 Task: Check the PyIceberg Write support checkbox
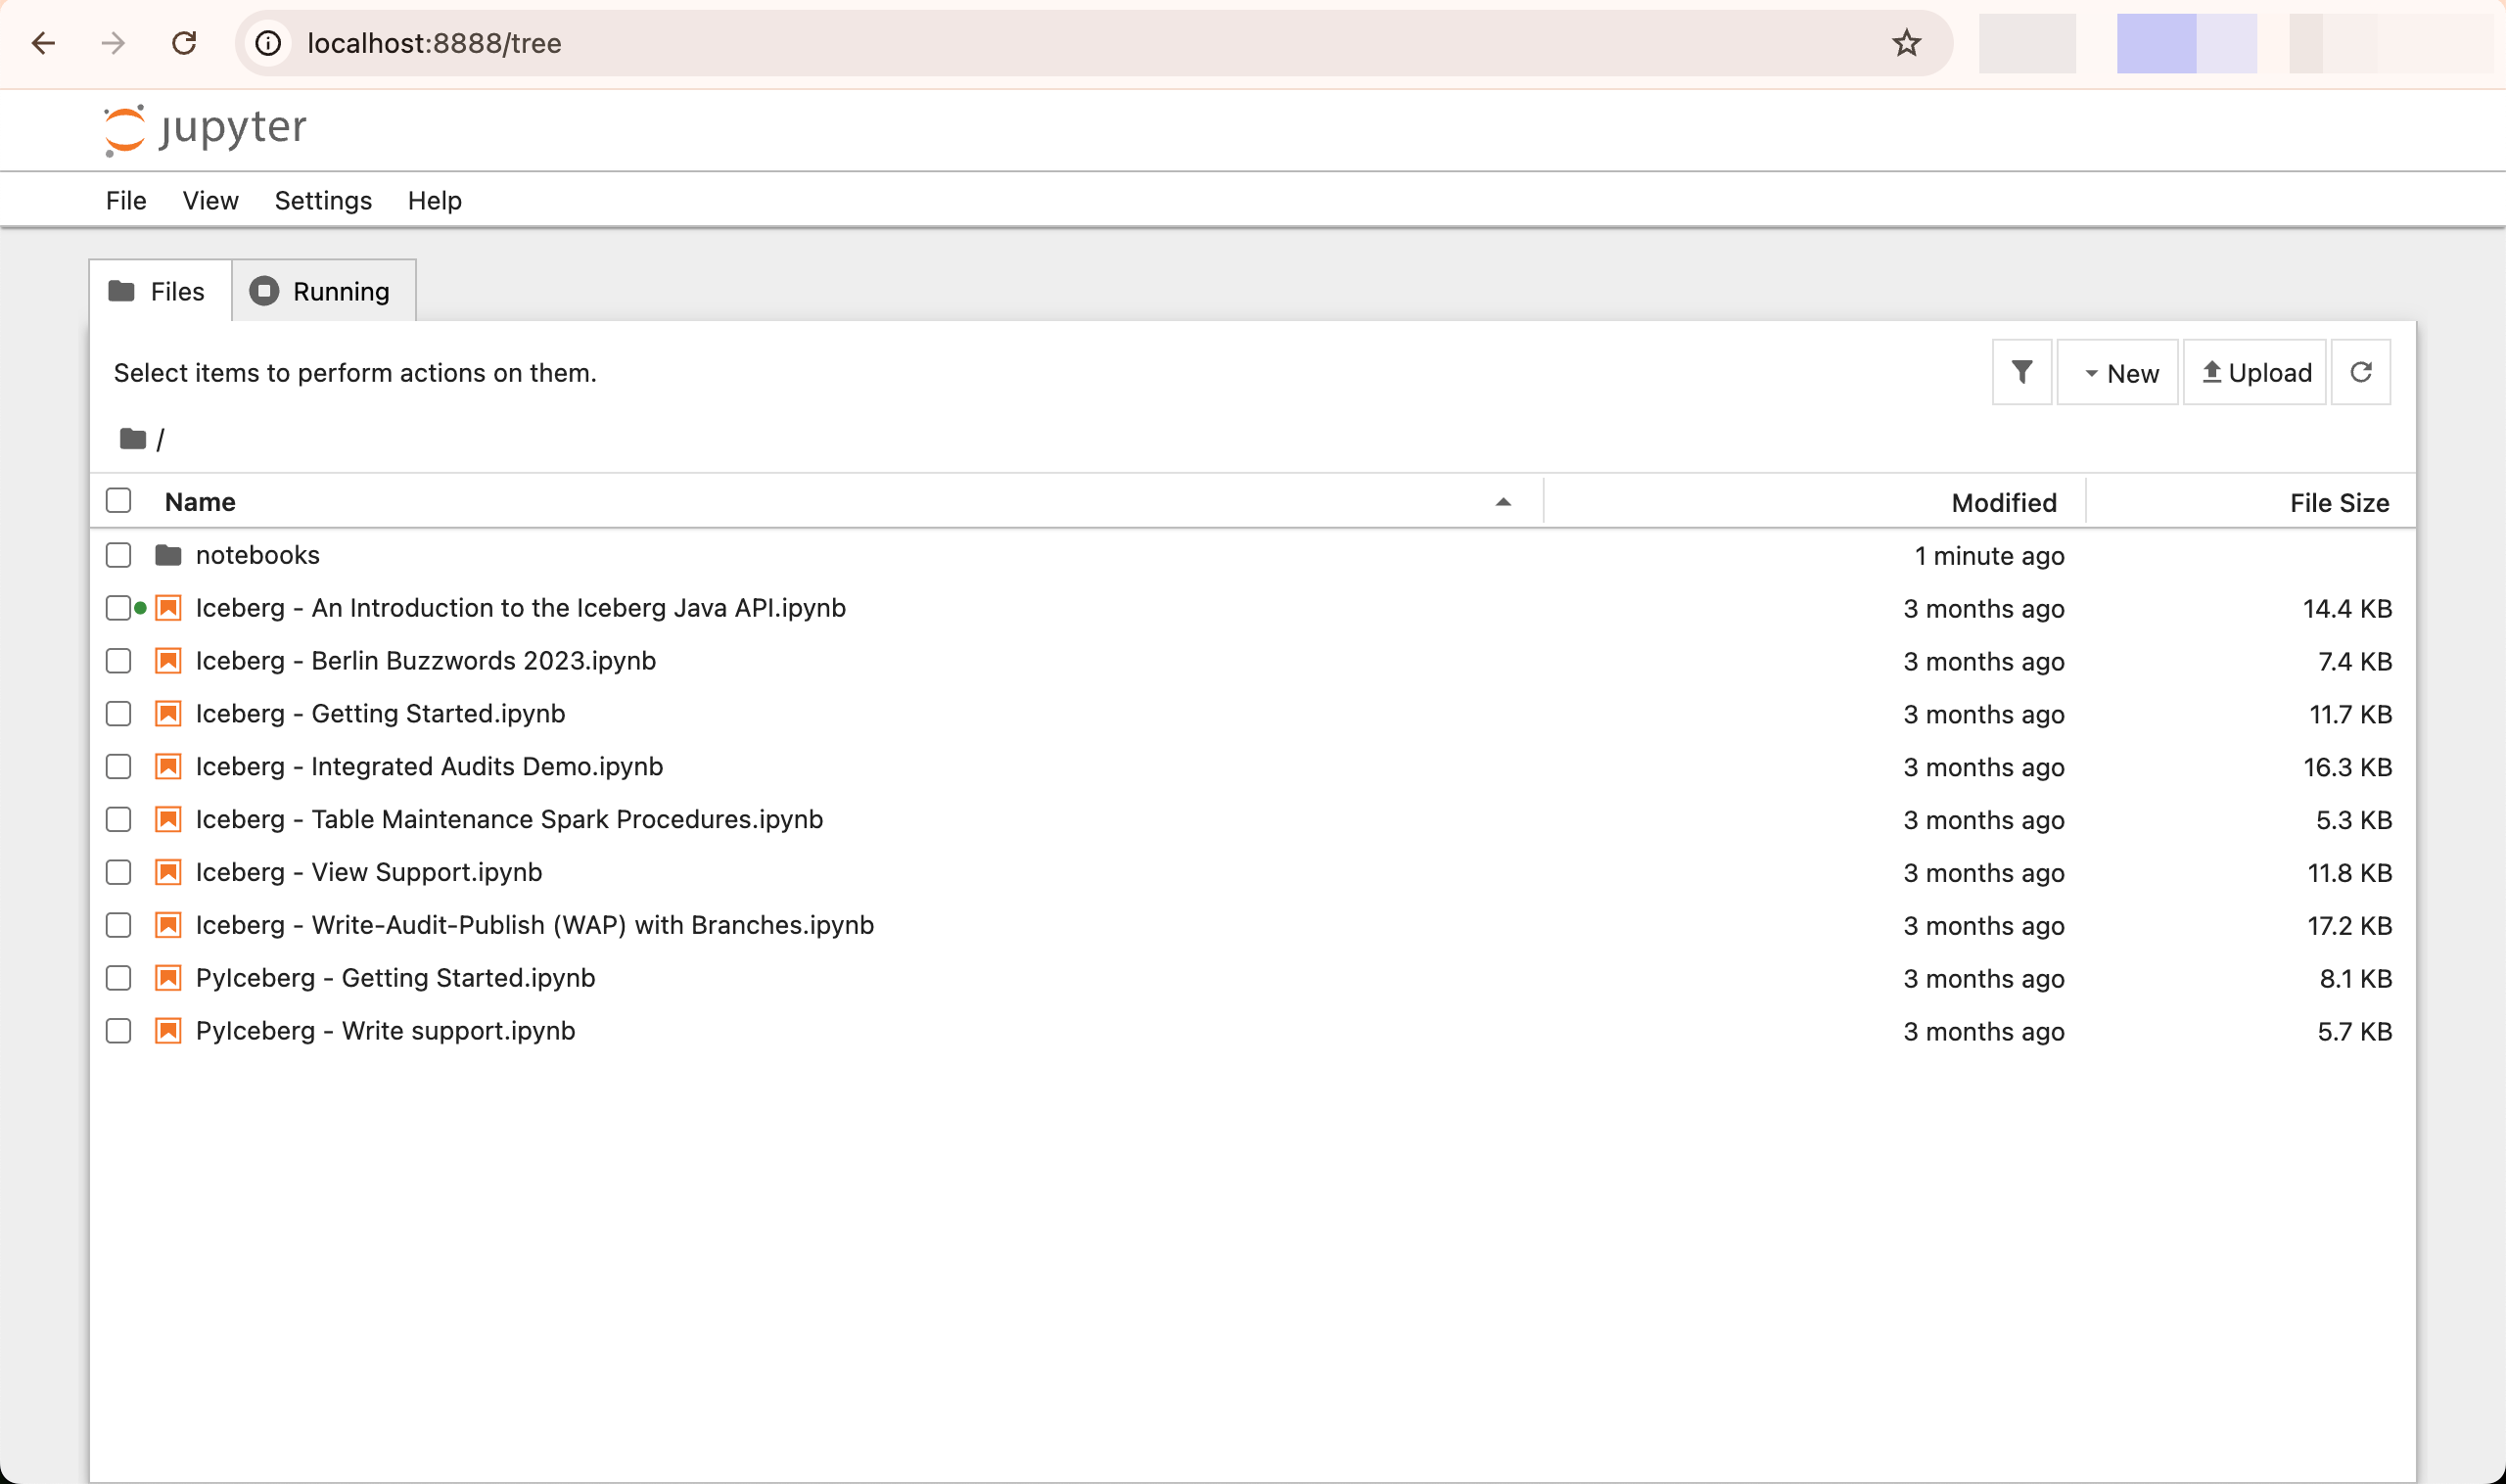click(x=118, y=1031)
